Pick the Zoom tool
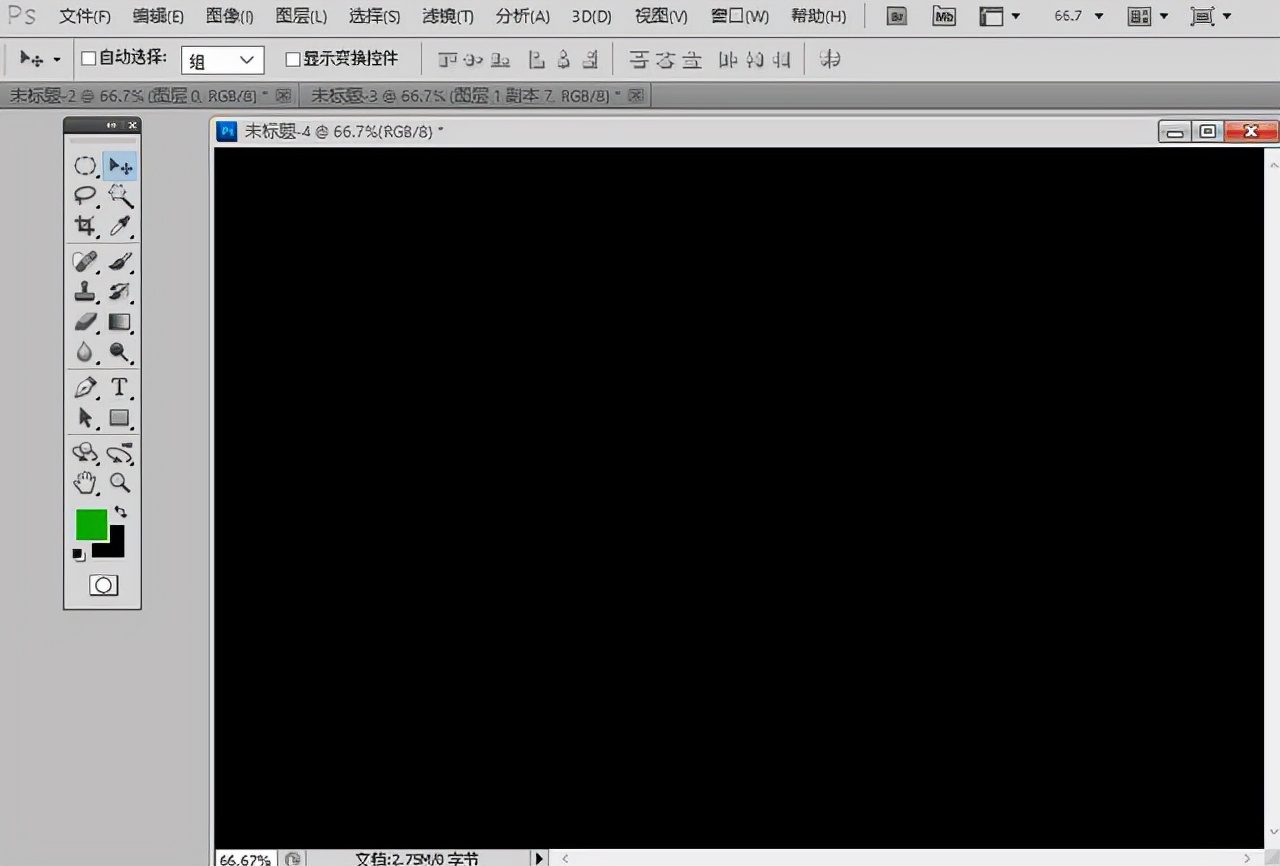The image size is (1280, 866). [x=120, y=483]
